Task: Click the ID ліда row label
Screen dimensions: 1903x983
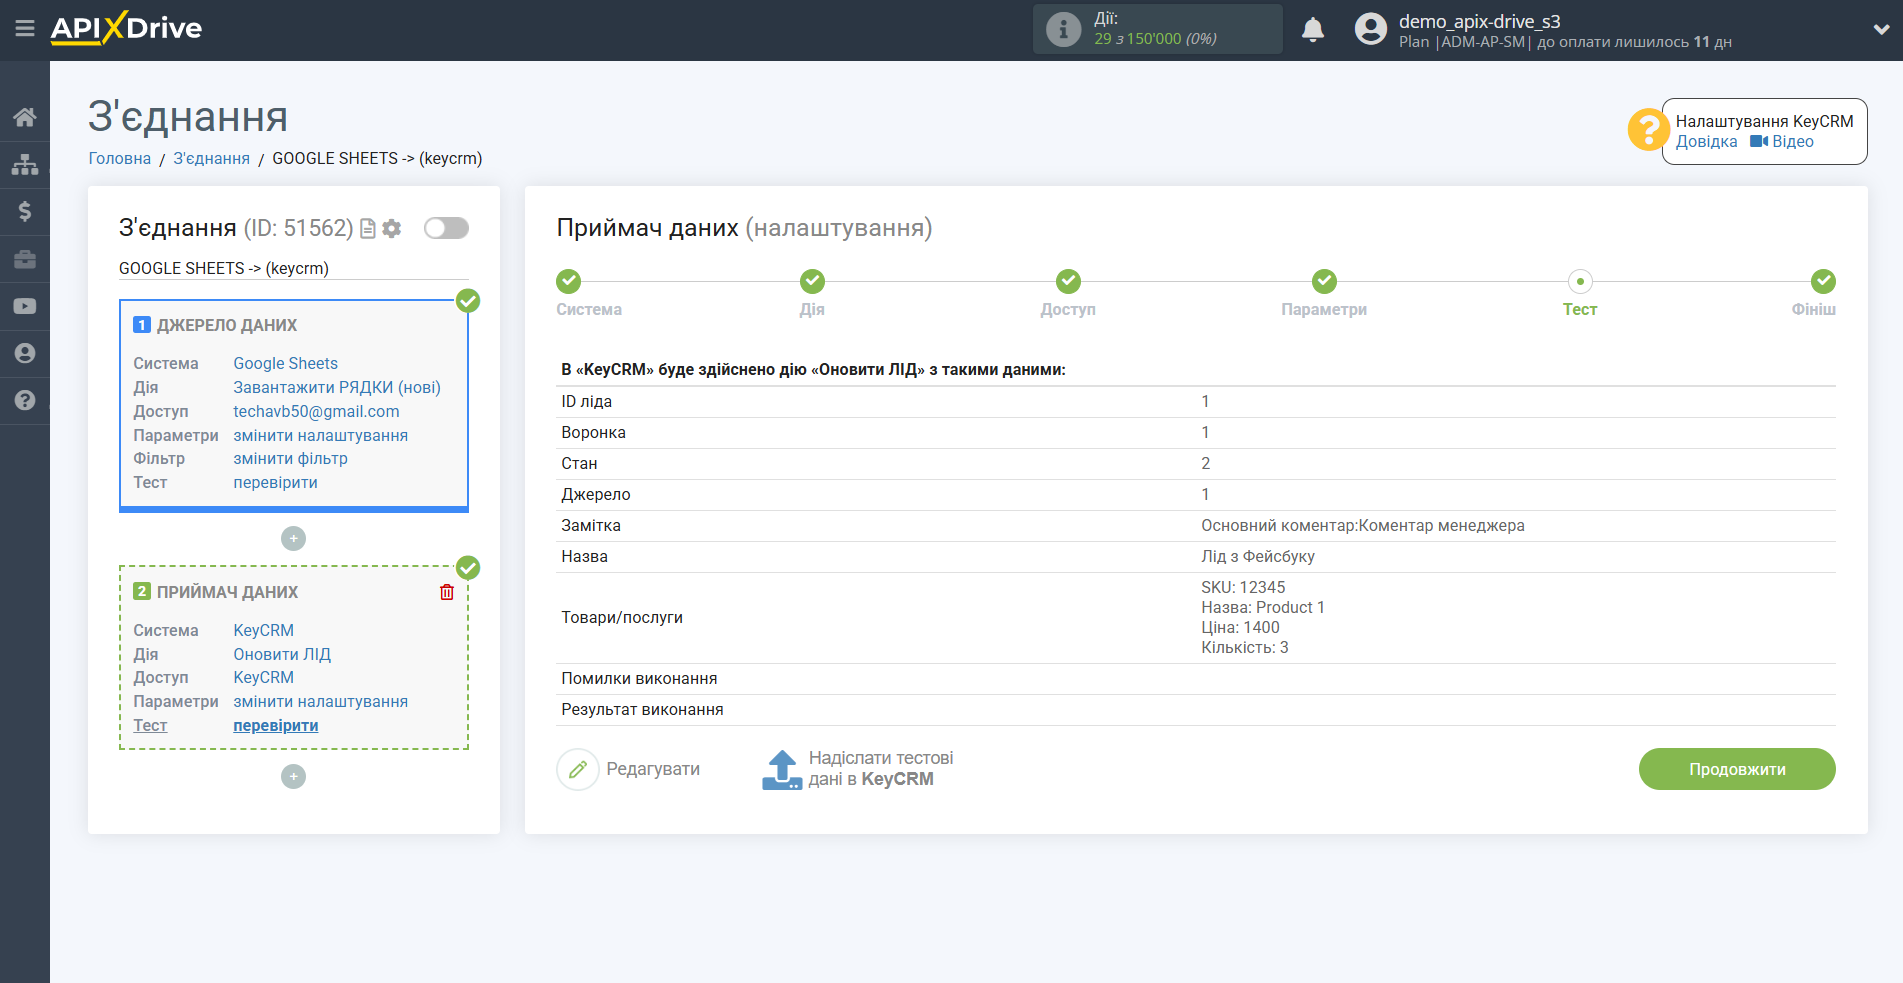Action: pos(587,402)
